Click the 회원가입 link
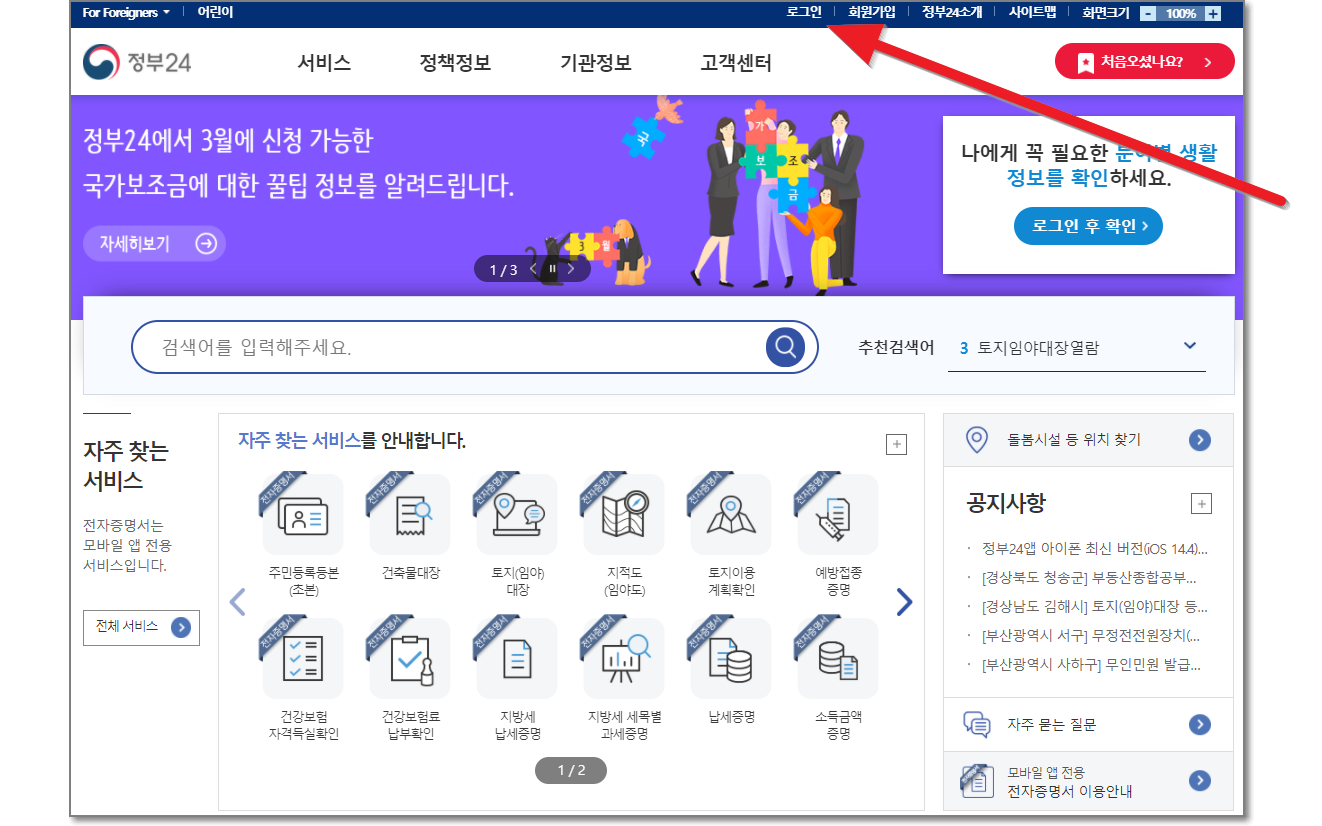 click(872, 12)
